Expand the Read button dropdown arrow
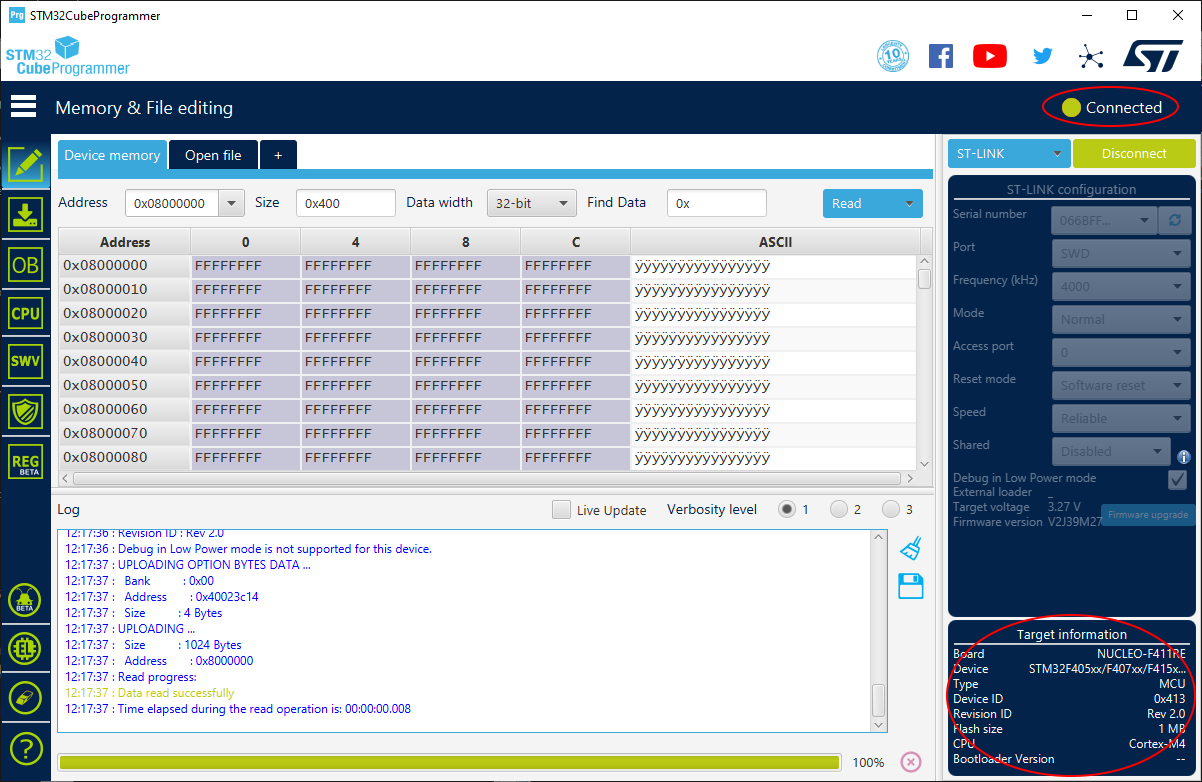The image size is (1202, 782). pos(909,203)
